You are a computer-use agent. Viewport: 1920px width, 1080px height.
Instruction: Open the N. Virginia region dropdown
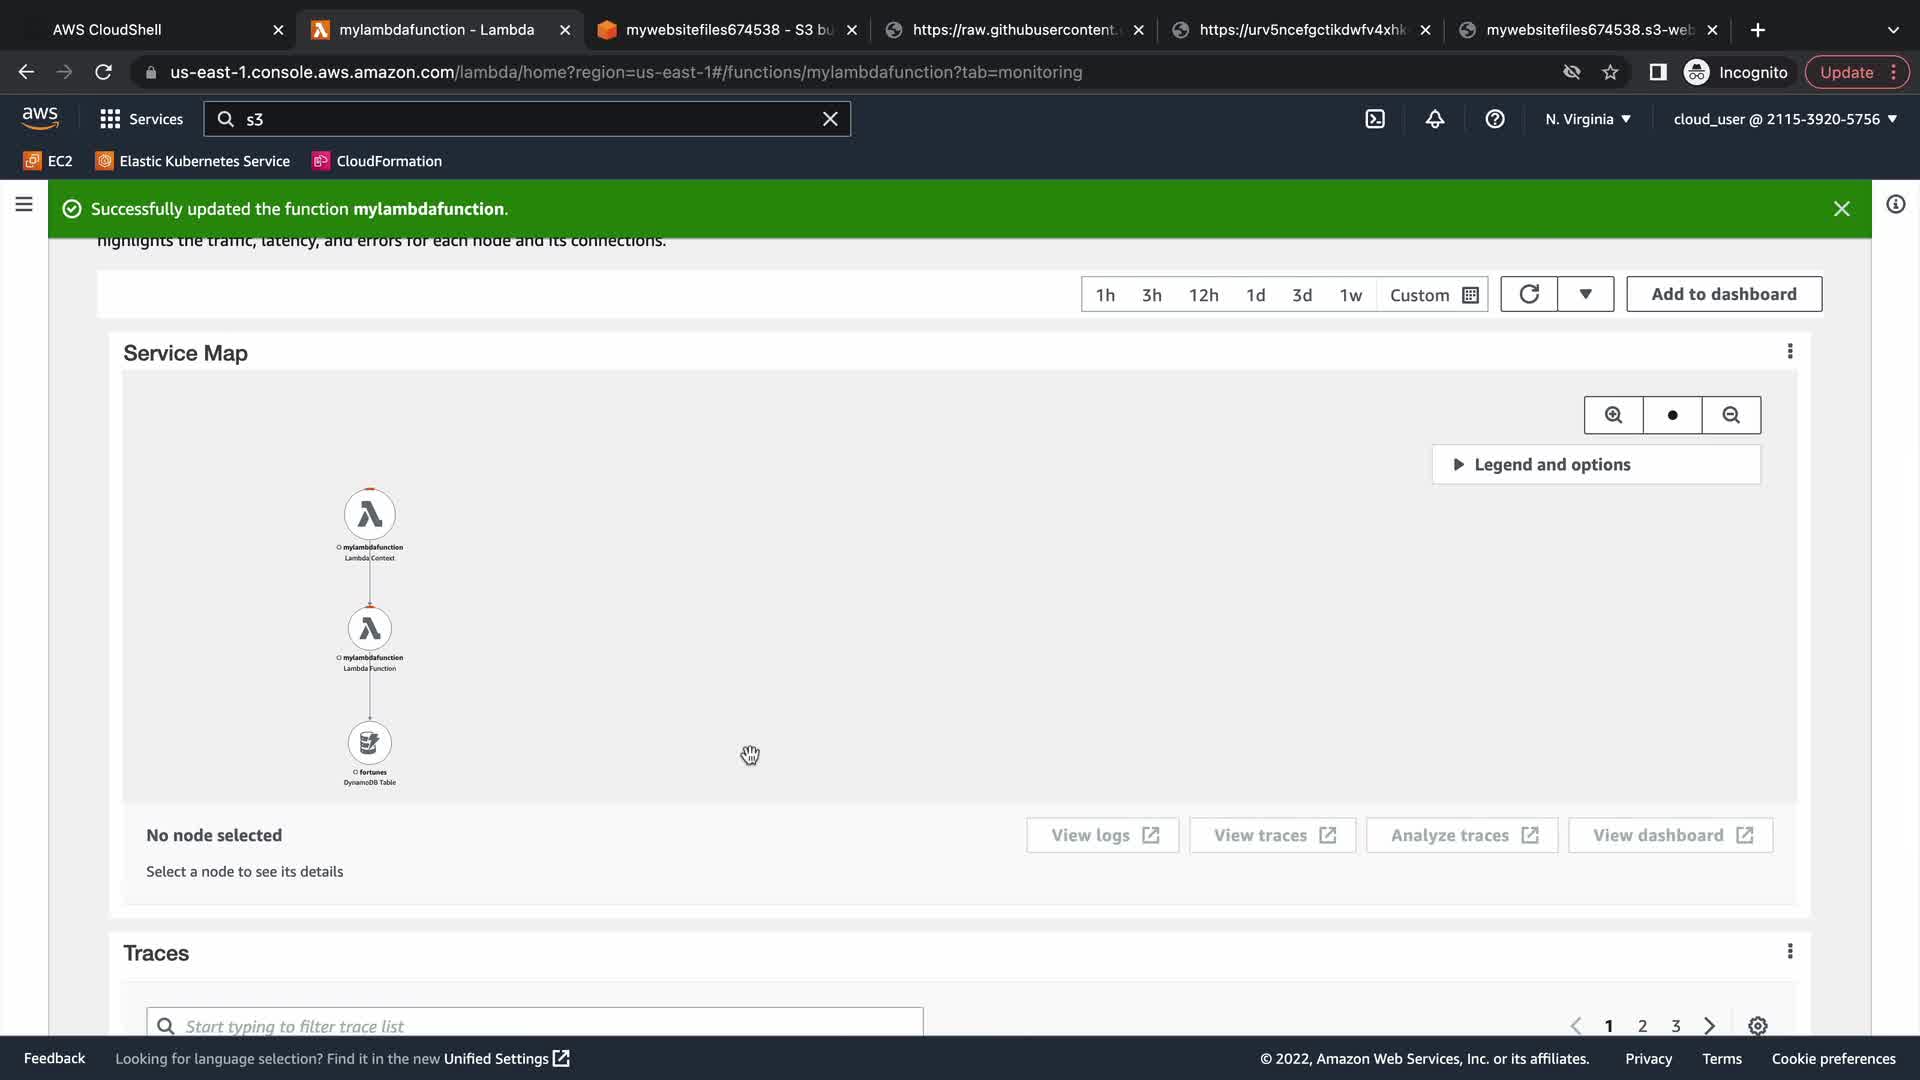pyautogui.click(x=1587, y=119)
